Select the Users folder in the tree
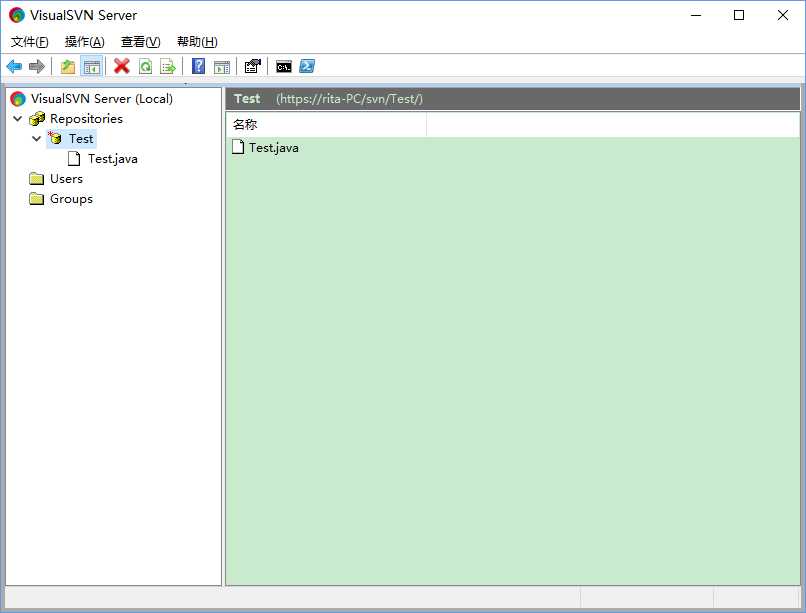Viewport: 806px width, 613px height. (66, 179)
